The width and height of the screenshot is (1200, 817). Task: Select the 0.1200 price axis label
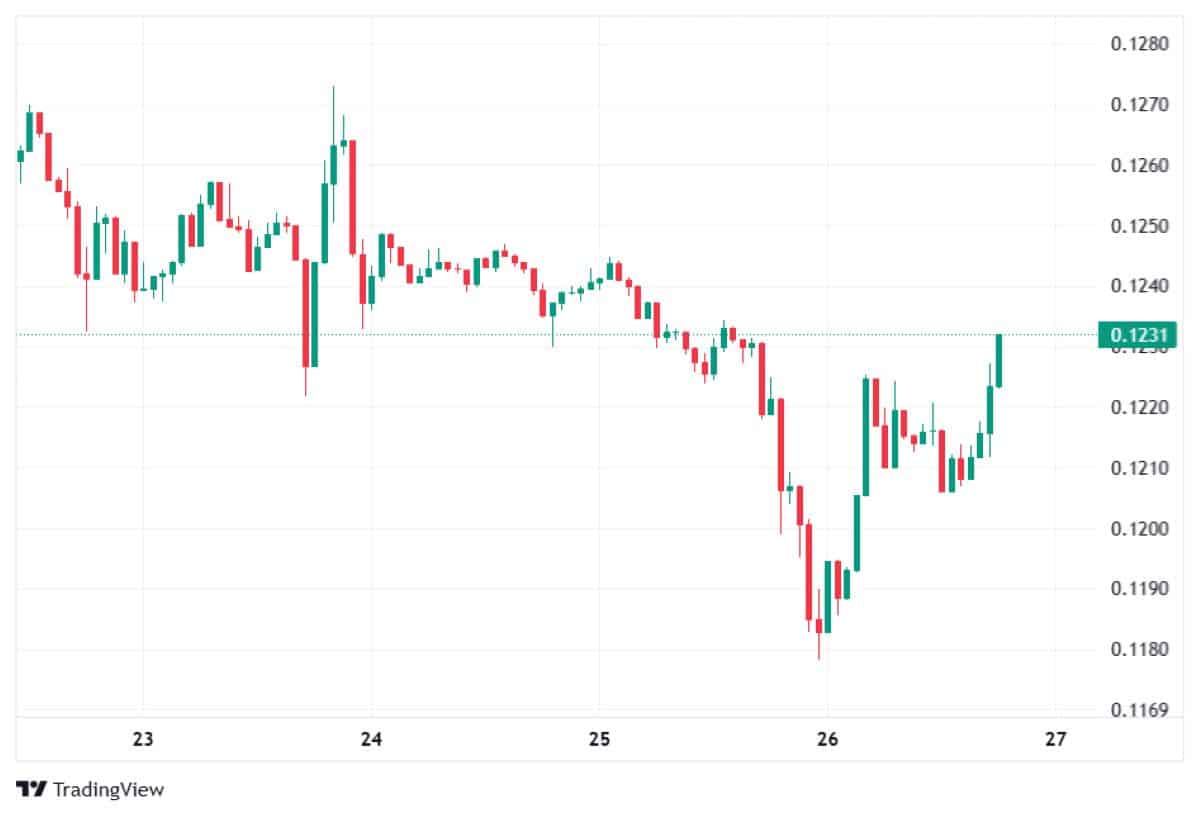tap(1138, 529)
